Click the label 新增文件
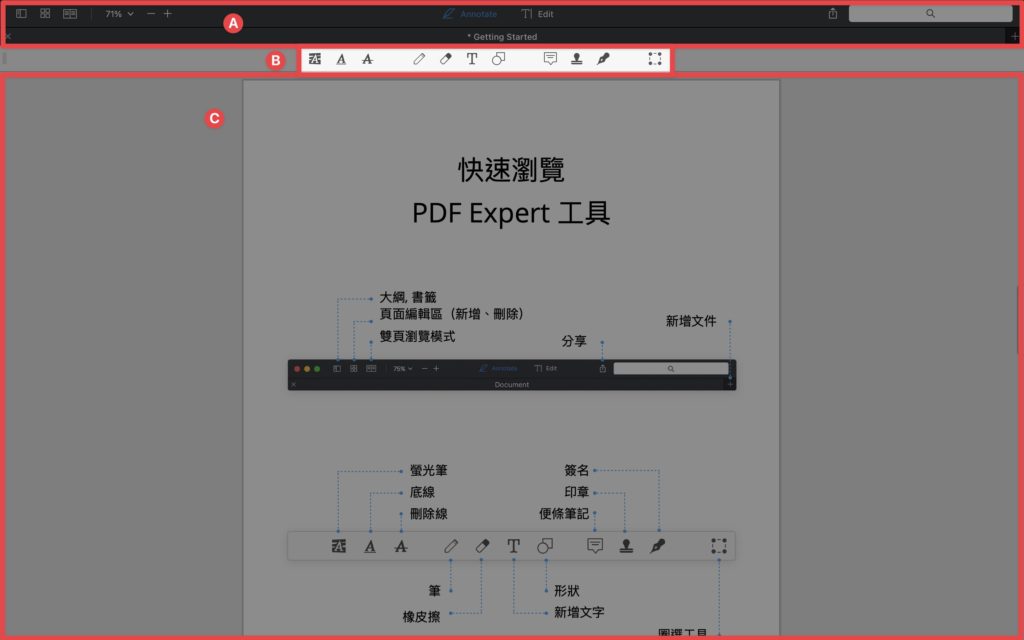This screenshot has width=1024, height=640. click(x=691, y=321)
